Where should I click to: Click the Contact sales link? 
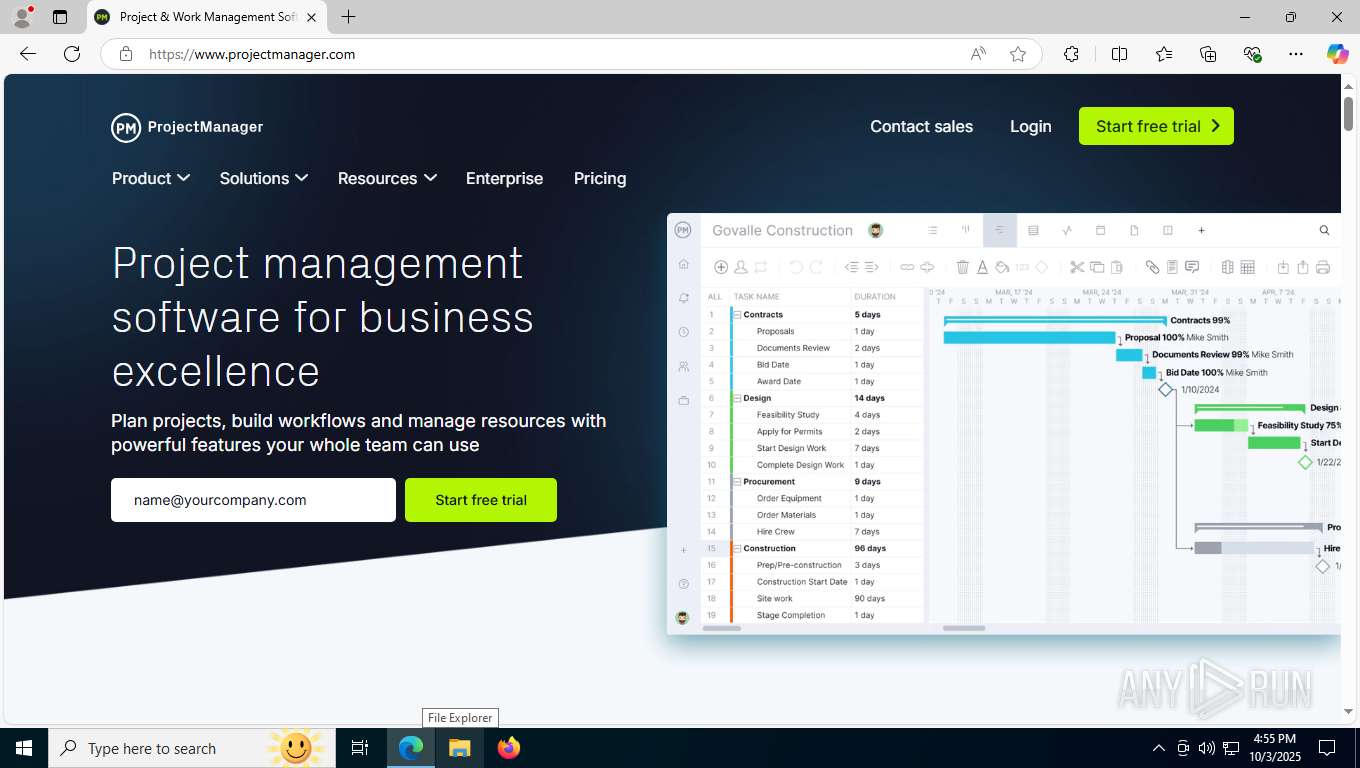point(921,126)
